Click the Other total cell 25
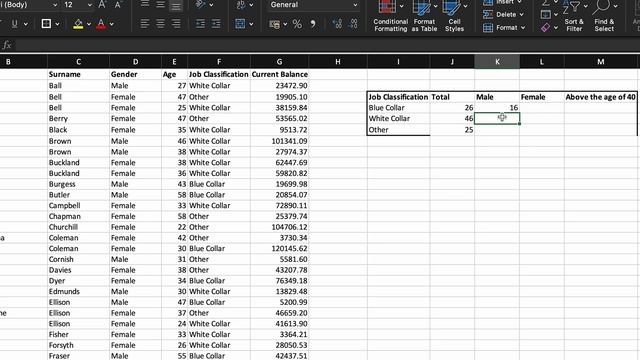This screenshot has width=640, height=360. click(452, 130)
